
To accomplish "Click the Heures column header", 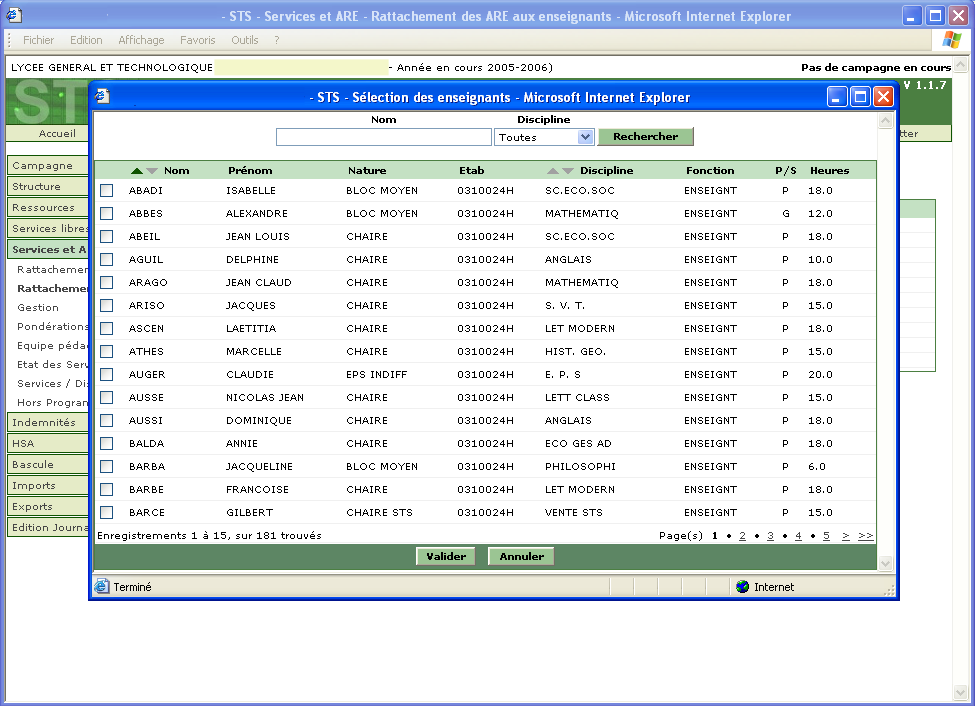I will tap(829, 170).
